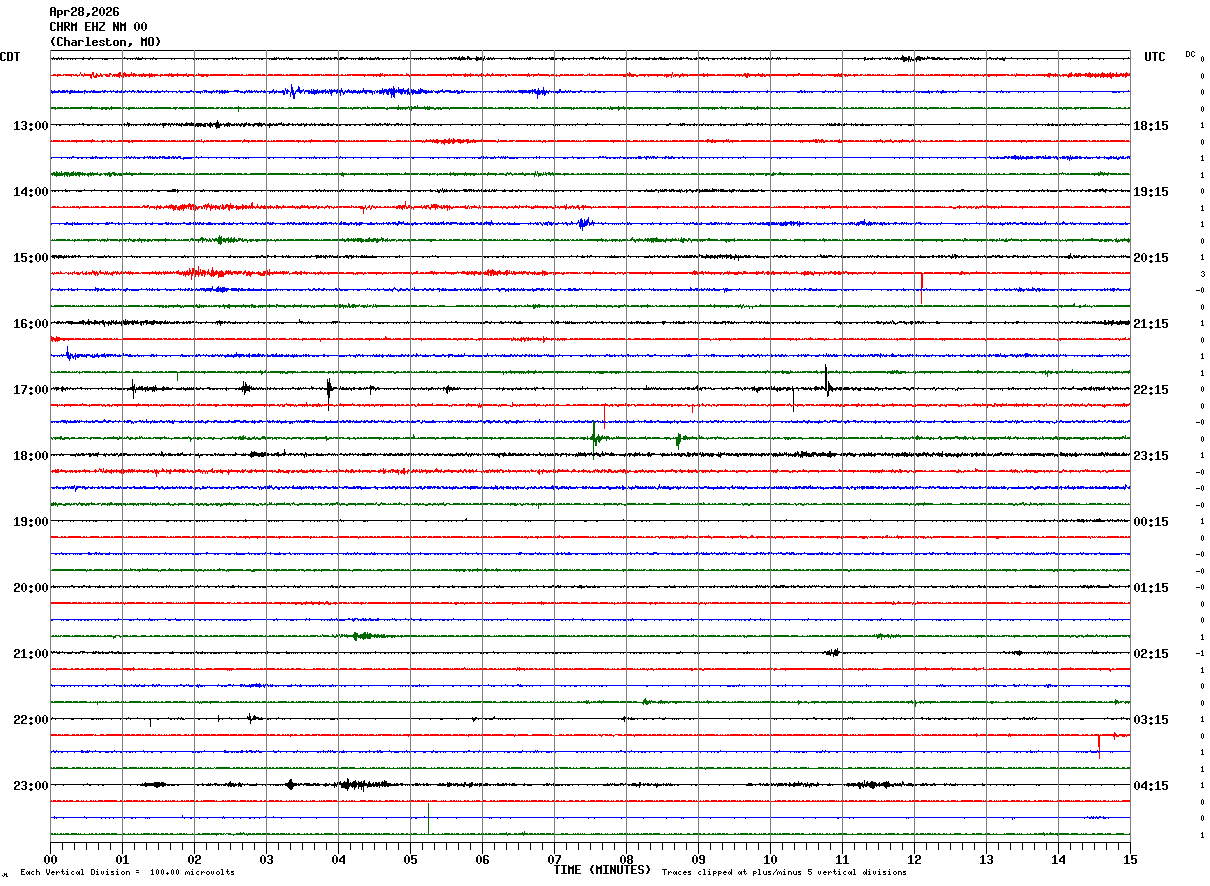Viewport: 1210px width, 886px height.
Task: Click the 23:15 UTC time label
Action: (1151, 456)
